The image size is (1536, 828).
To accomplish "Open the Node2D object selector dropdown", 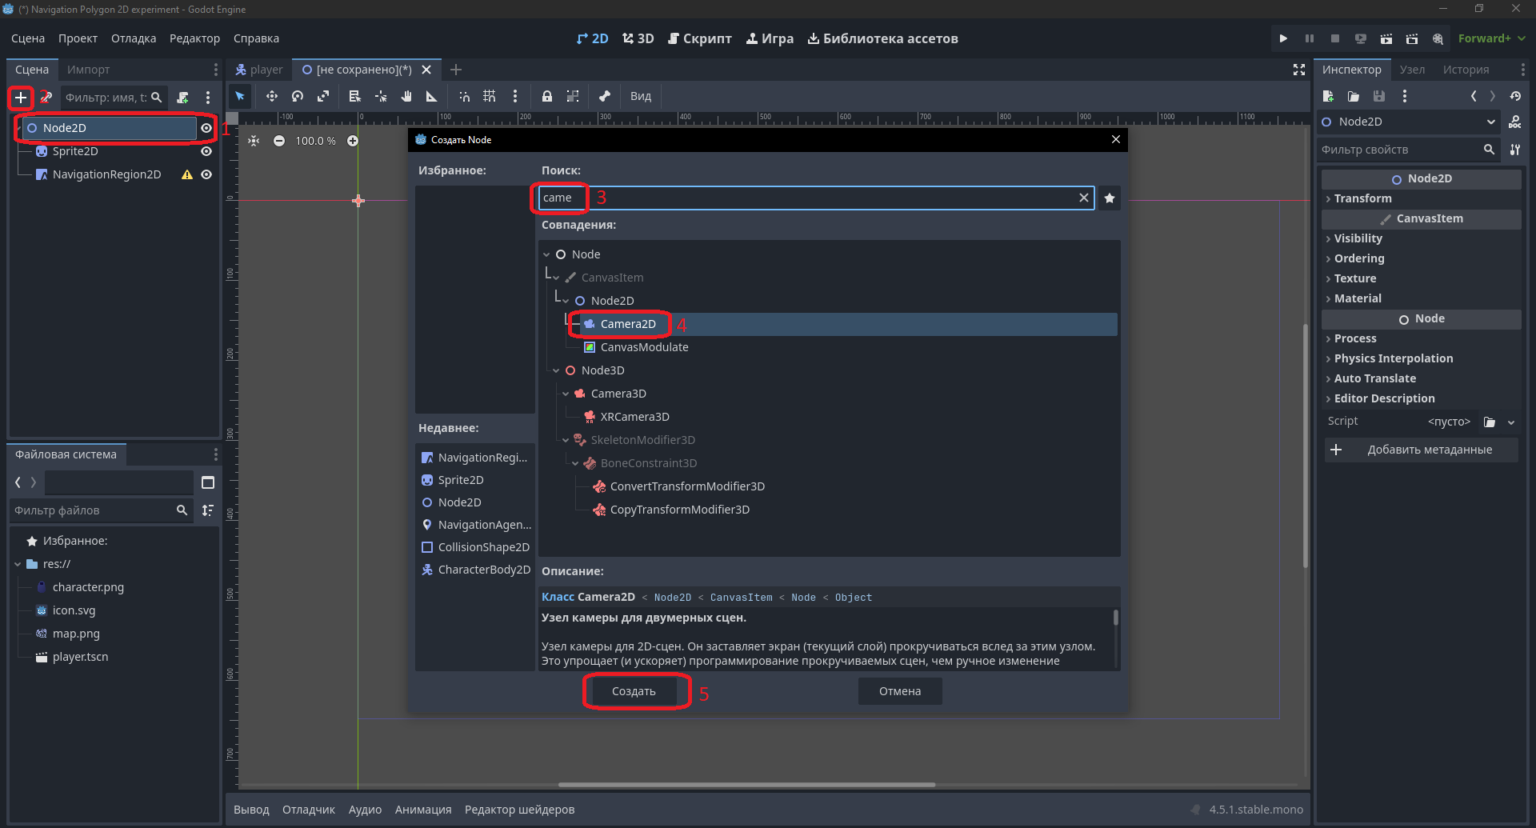I will click(x=1410, y=121).
